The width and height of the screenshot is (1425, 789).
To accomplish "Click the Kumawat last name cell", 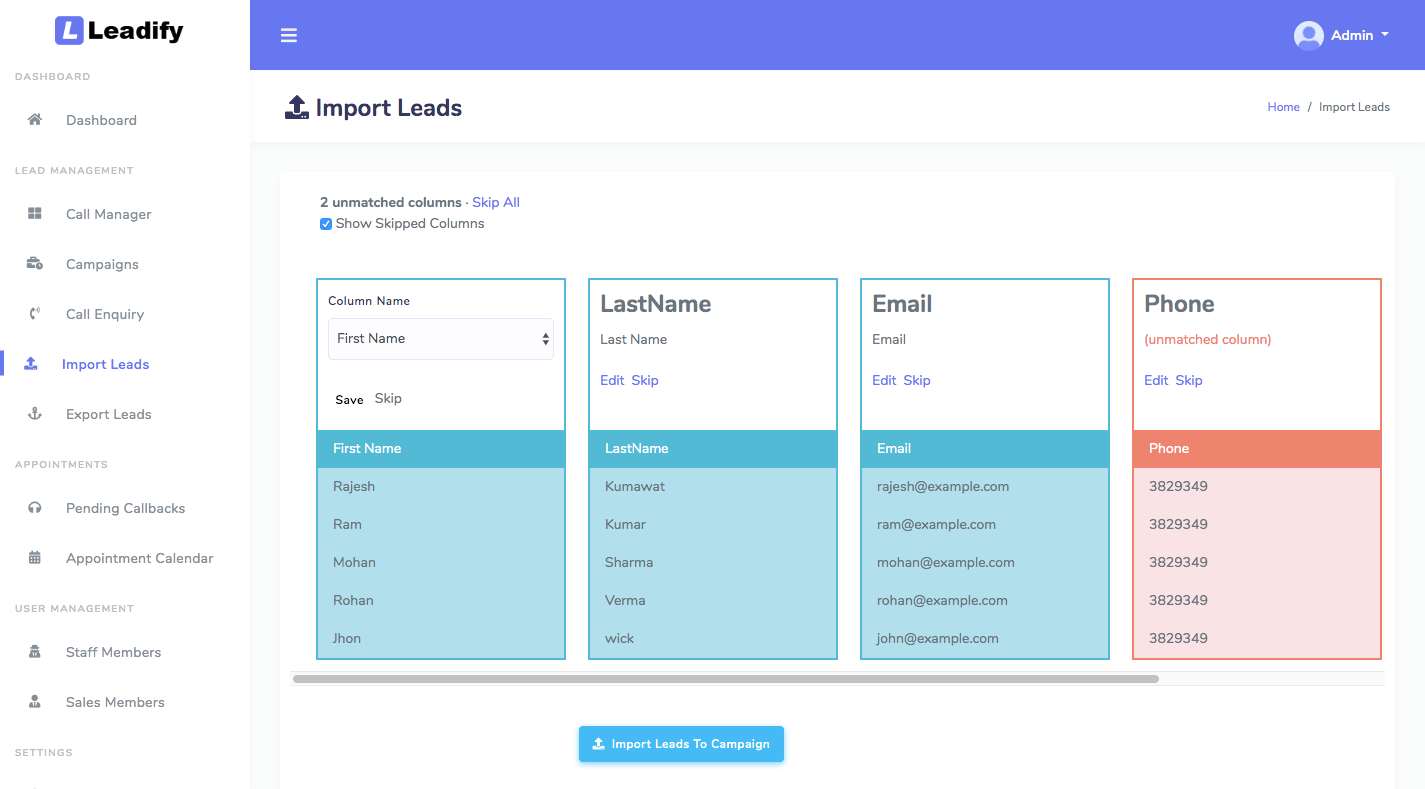I will [x=713, y=487].
